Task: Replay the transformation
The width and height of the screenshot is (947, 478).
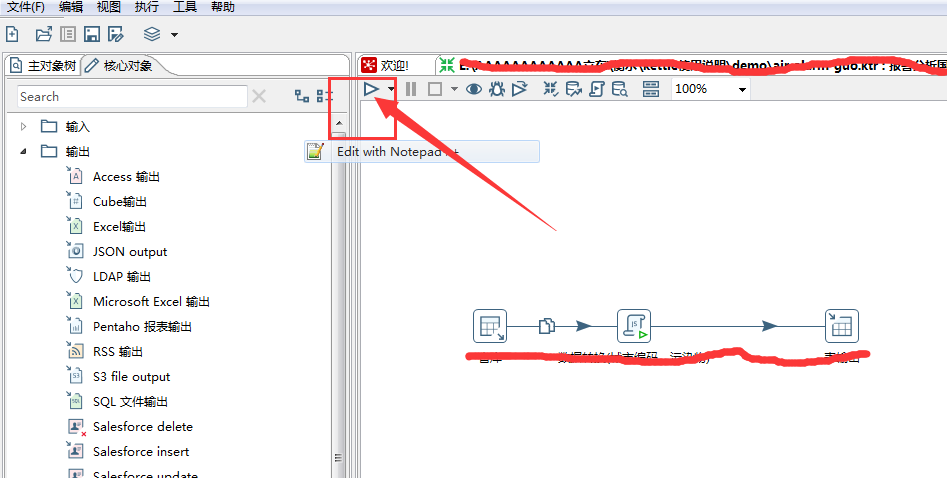Action: click(x=519, y=89)
